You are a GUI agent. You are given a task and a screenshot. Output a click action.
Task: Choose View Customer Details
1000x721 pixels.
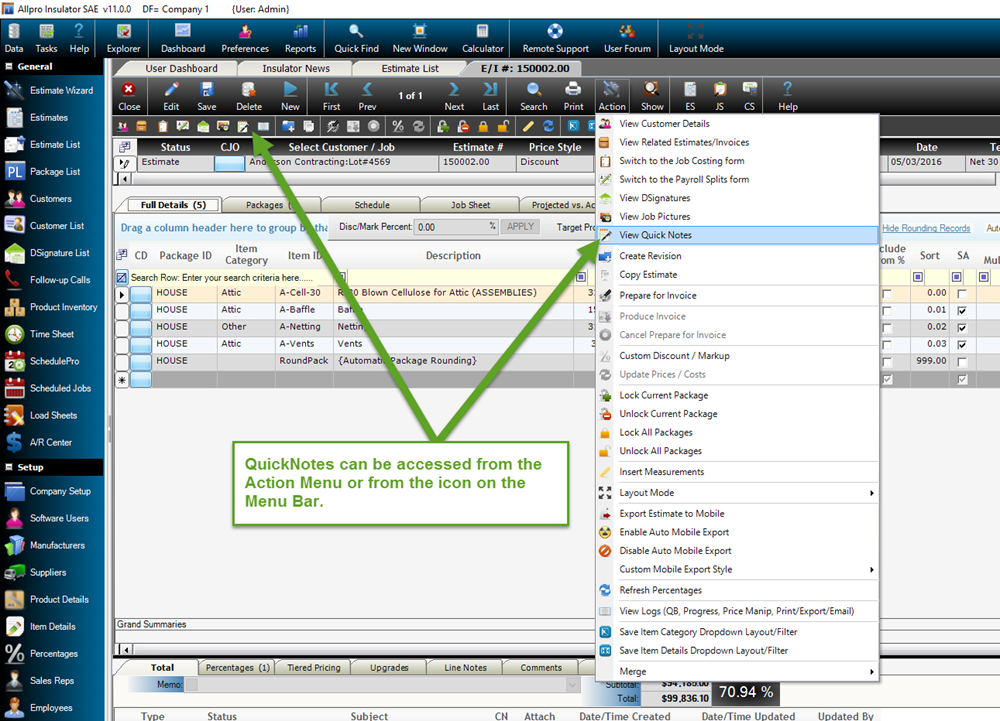(737, 124)
